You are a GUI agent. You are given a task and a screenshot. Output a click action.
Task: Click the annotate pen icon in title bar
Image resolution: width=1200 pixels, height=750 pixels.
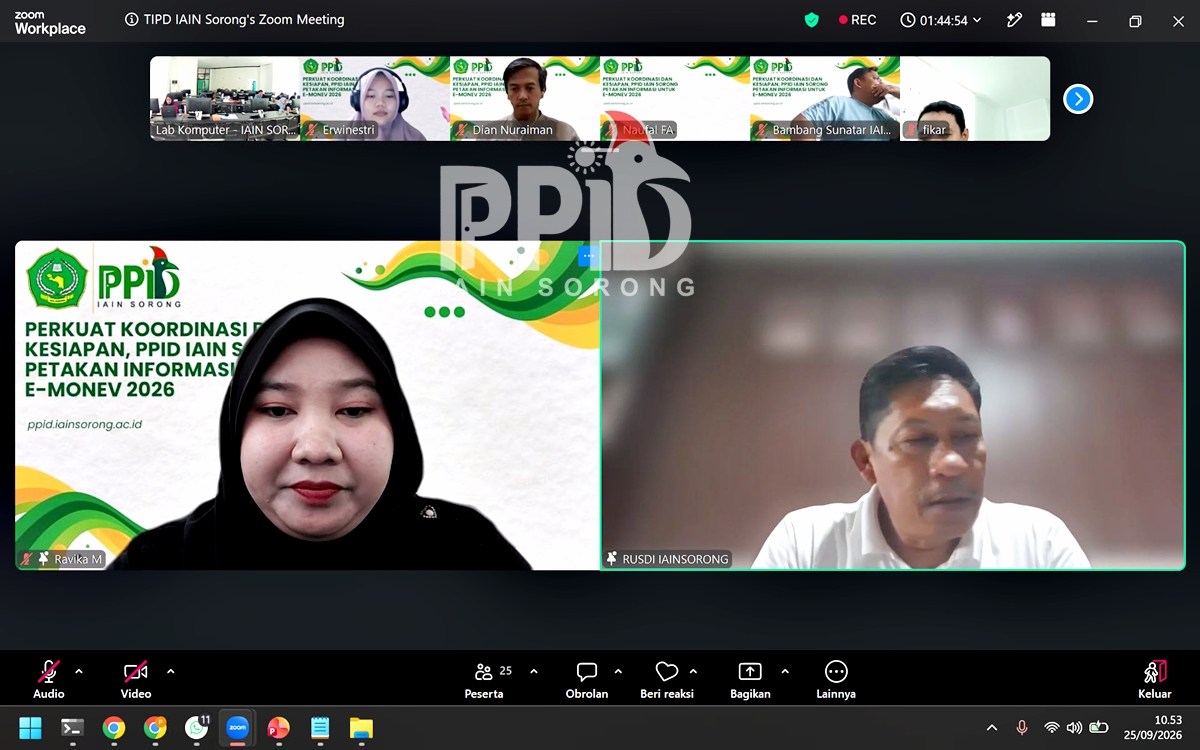tap(1014, 20)
